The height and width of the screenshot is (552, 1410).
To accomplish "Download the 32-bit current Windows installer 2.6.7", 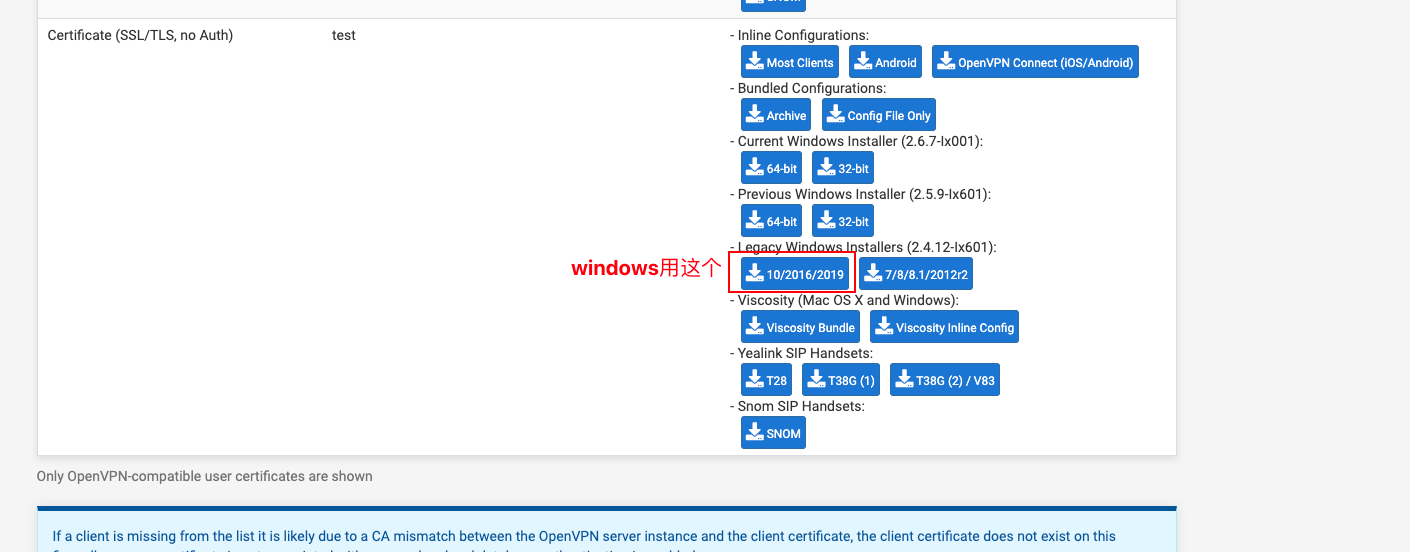I will 843,168.
